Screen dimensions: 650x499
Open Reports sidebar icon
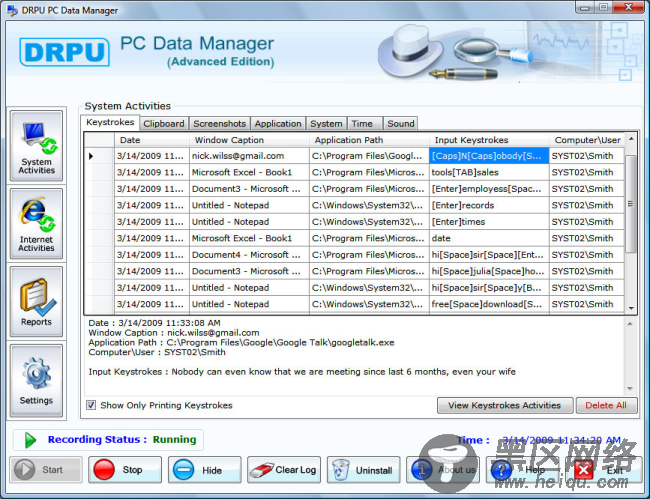pos(36,301)
